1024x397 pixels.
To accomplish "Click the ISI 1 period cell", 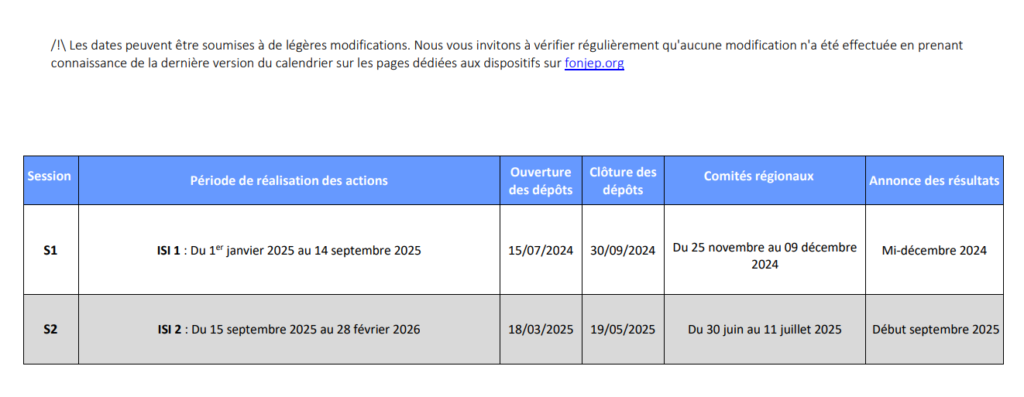I will (289, 250).
